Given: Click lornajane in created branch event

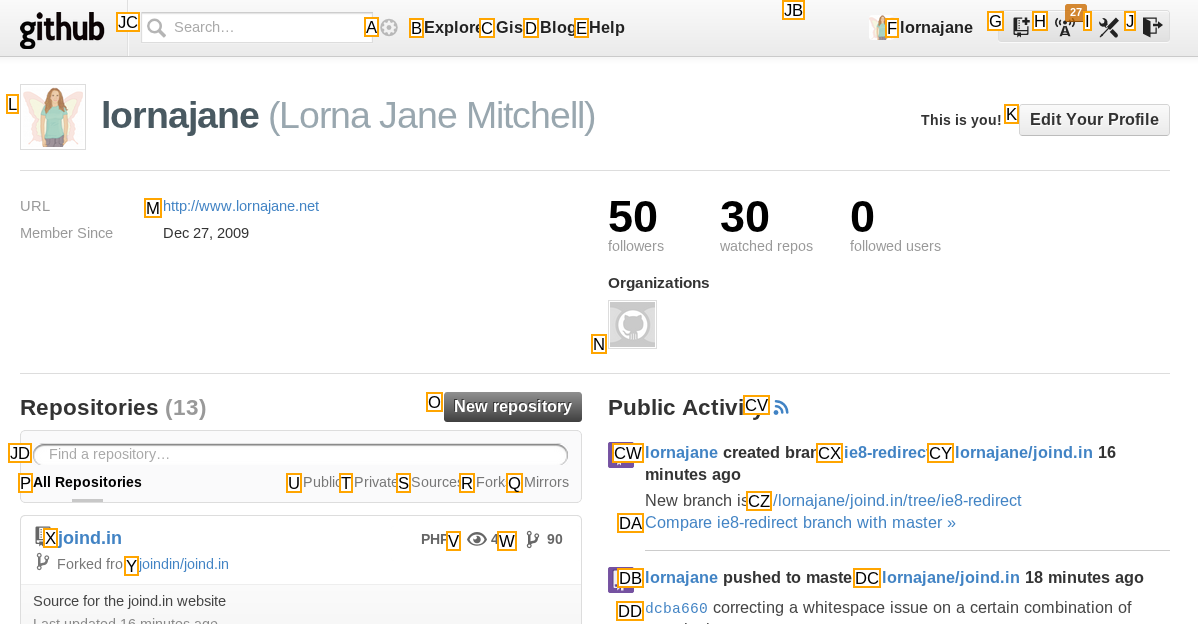Looking at the screenshot, I should tap(682, 452).
